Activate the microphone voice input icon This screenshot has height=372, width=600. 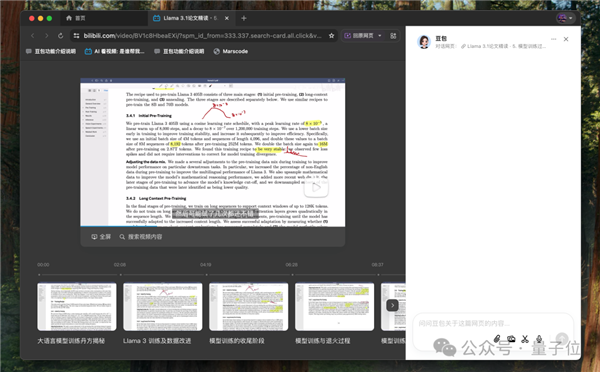tap(539, 339)
